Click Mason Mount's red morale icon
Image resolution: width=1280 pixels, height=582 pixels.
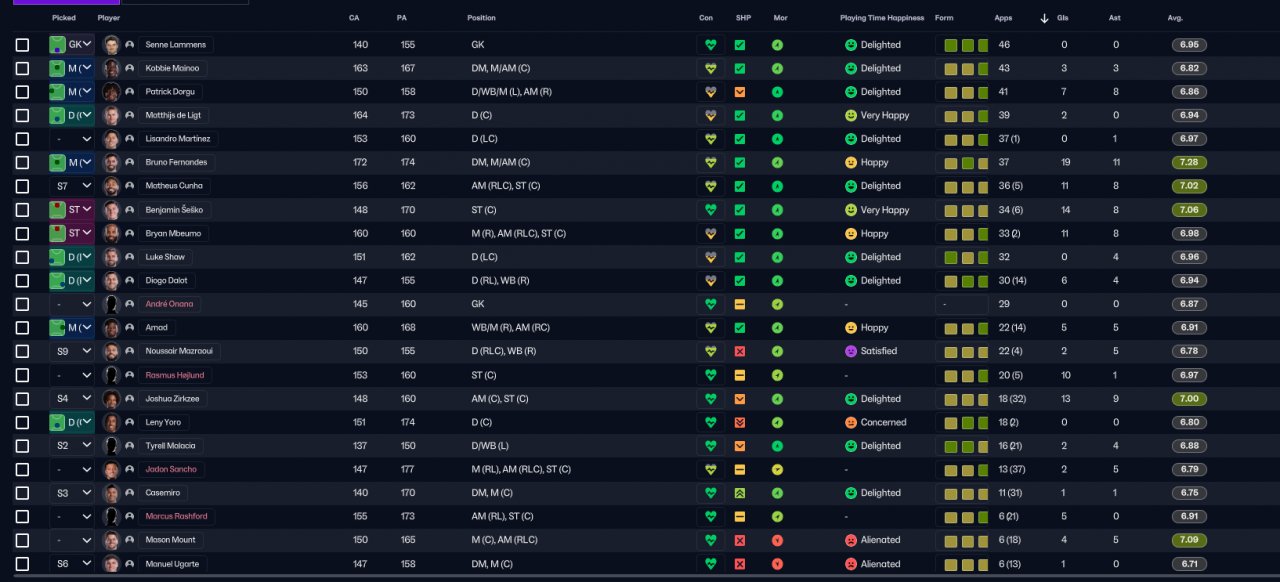click(x=777, y=540)
